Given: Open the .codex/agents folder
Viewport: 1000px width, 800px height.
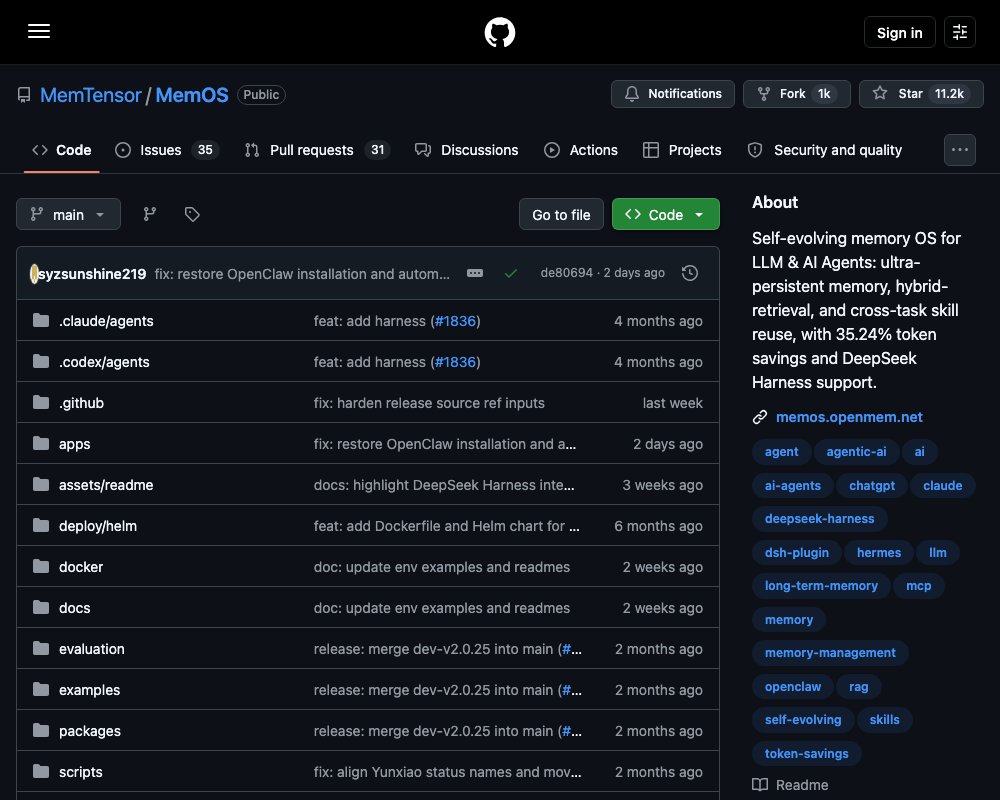Looking at the screenshot, I should 104,362.
